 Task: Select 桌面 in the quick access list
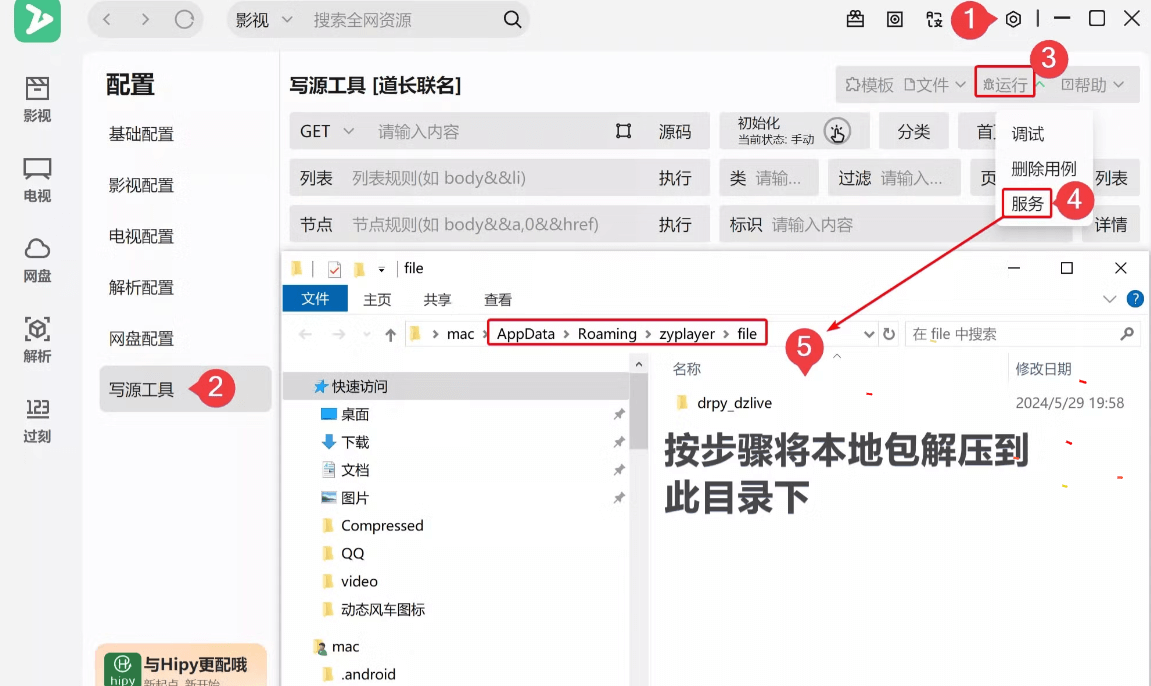click(355, 415)
